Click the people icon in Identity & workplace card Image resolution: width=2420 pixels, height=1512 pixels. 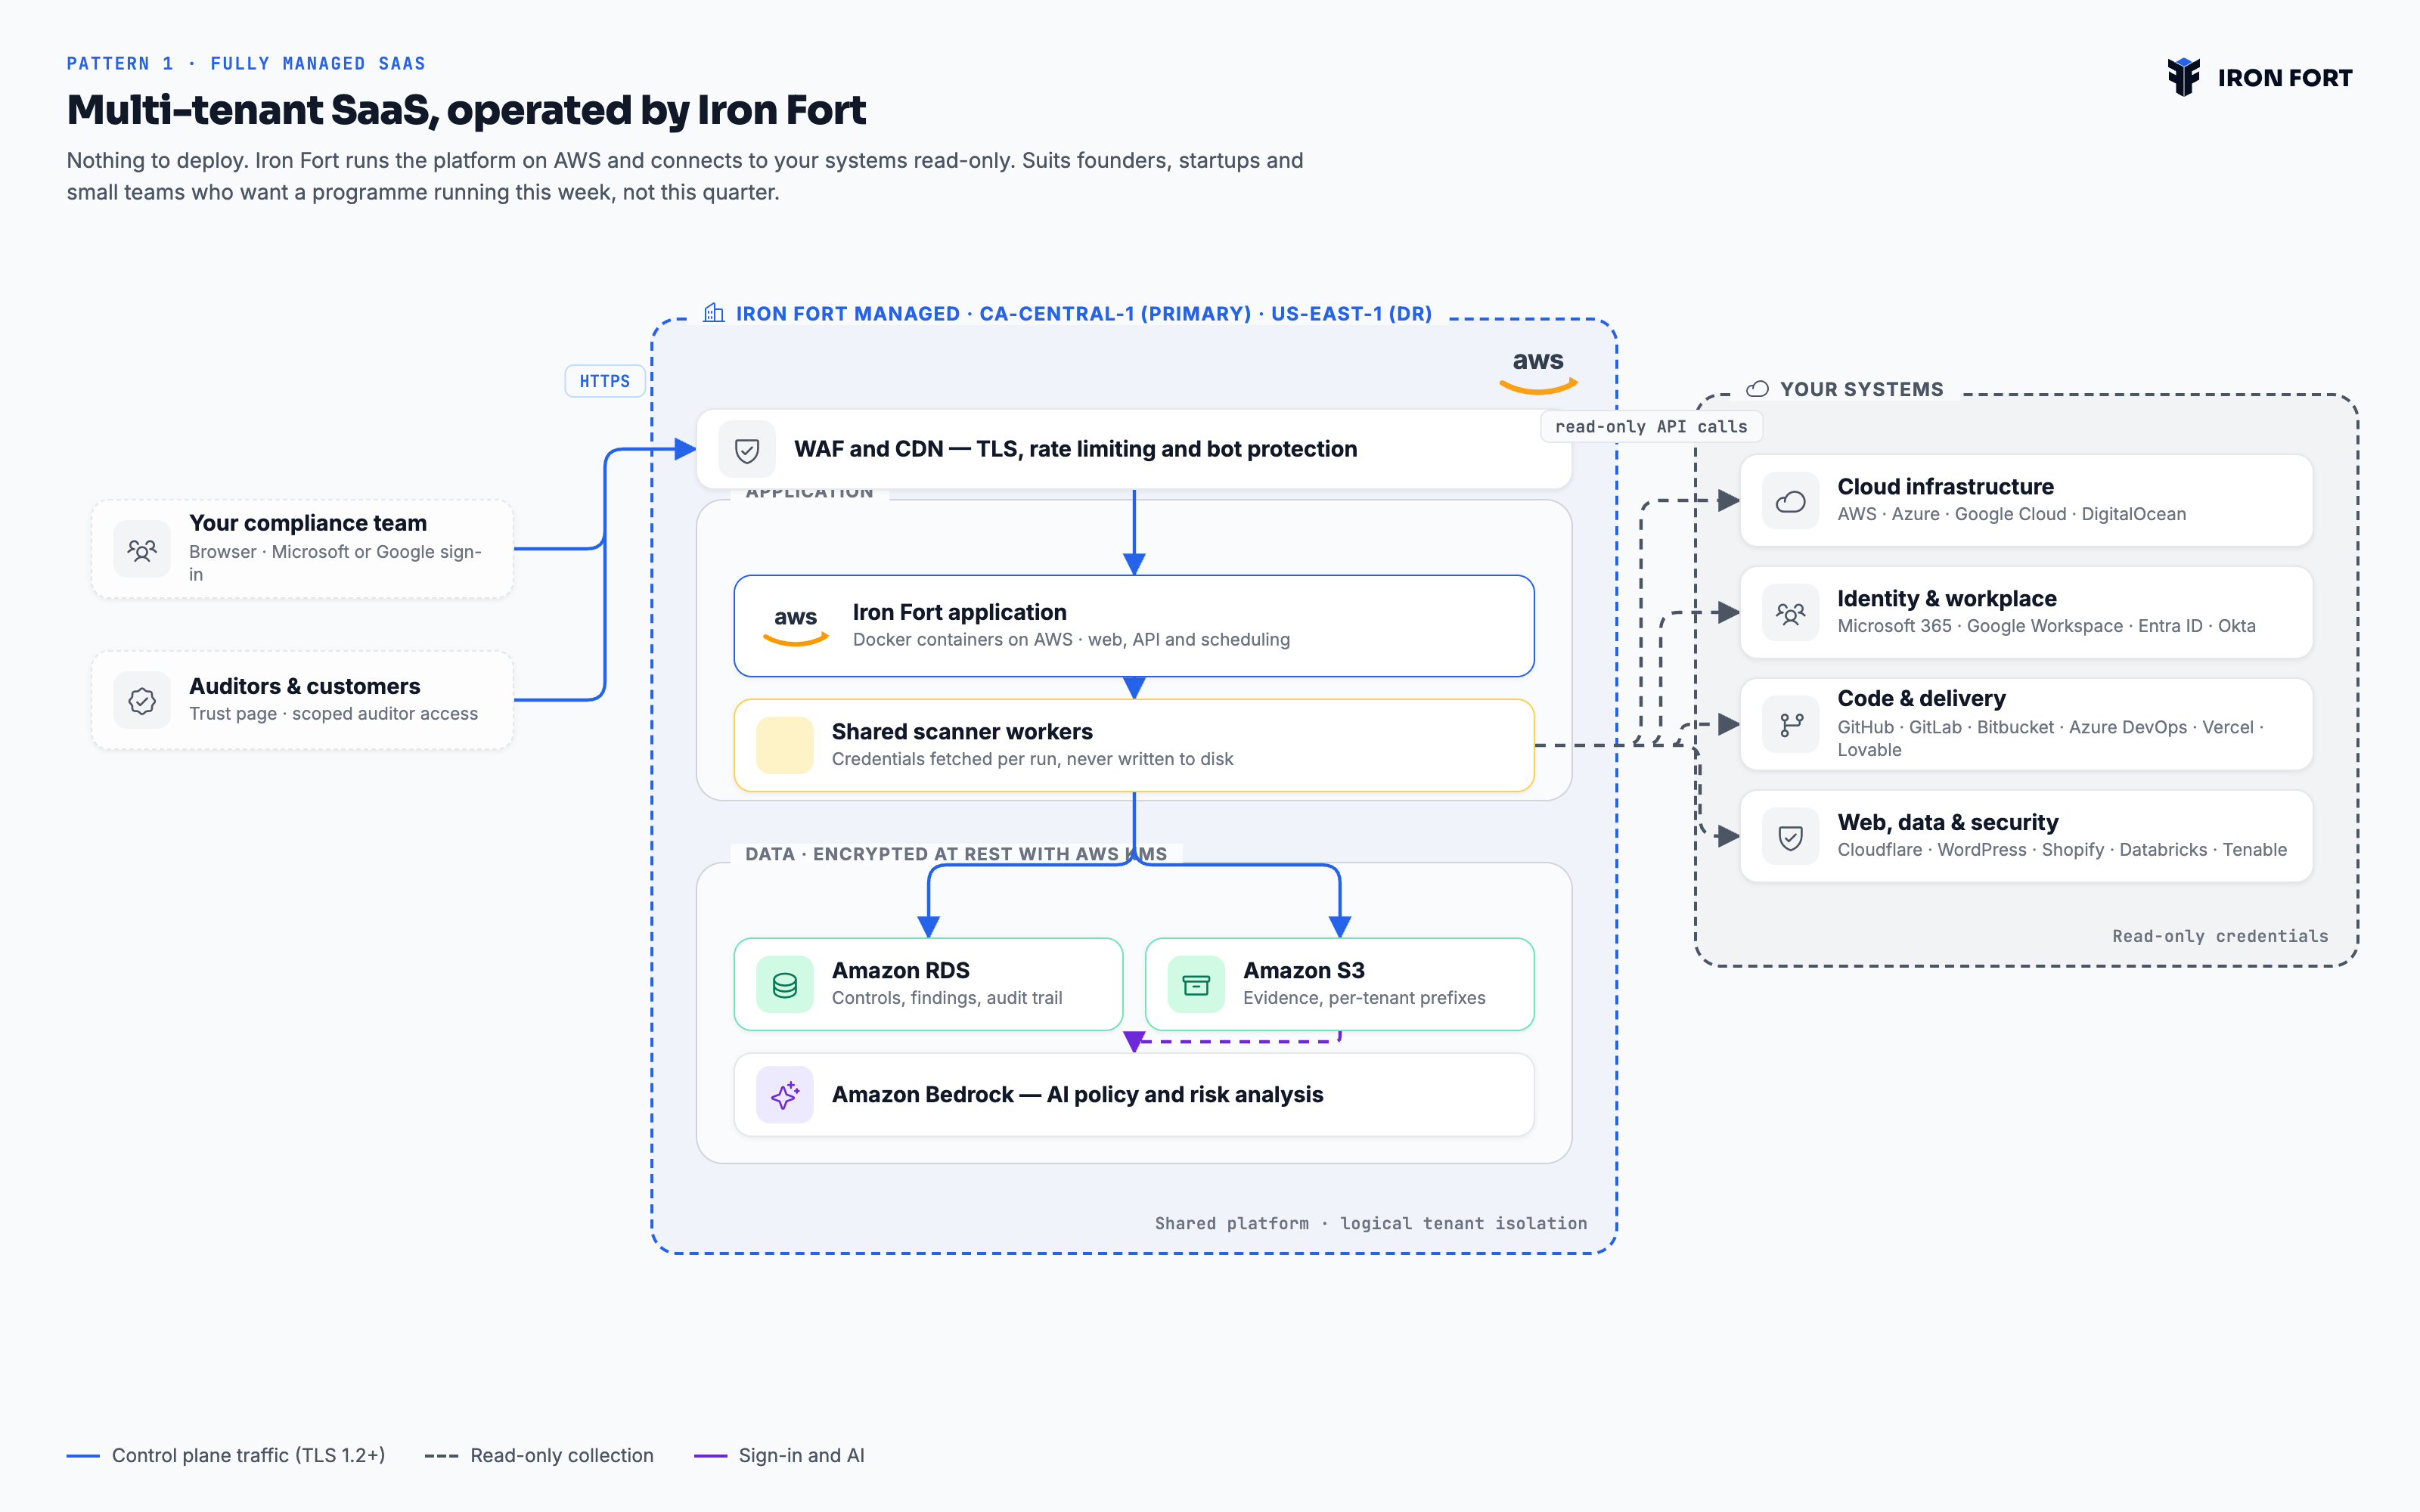pyautogui.click(x=1791, y=613)
